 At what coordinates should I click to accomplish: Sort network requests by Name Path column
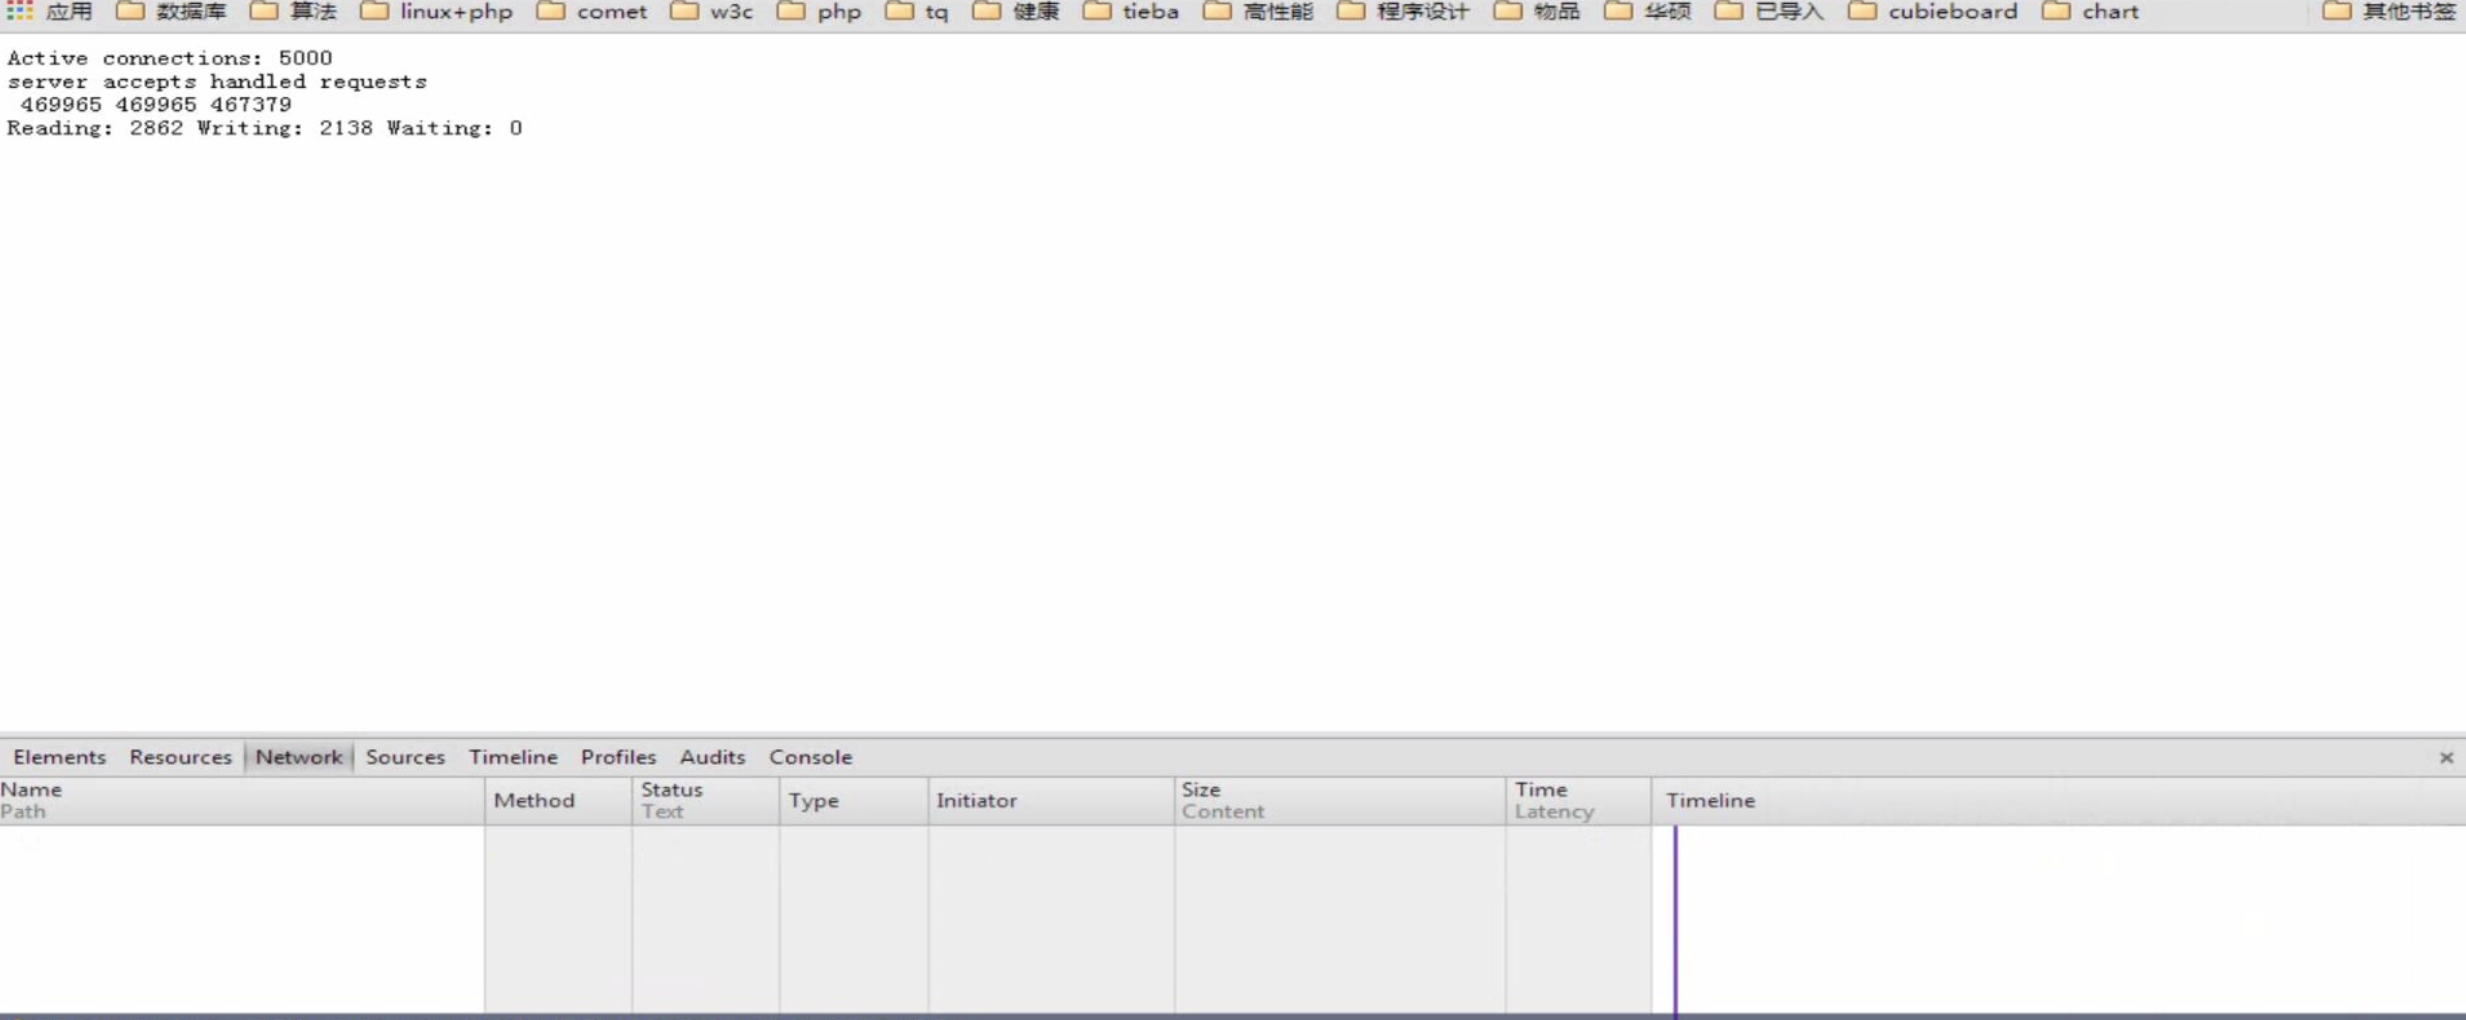[x=242, y=800]
